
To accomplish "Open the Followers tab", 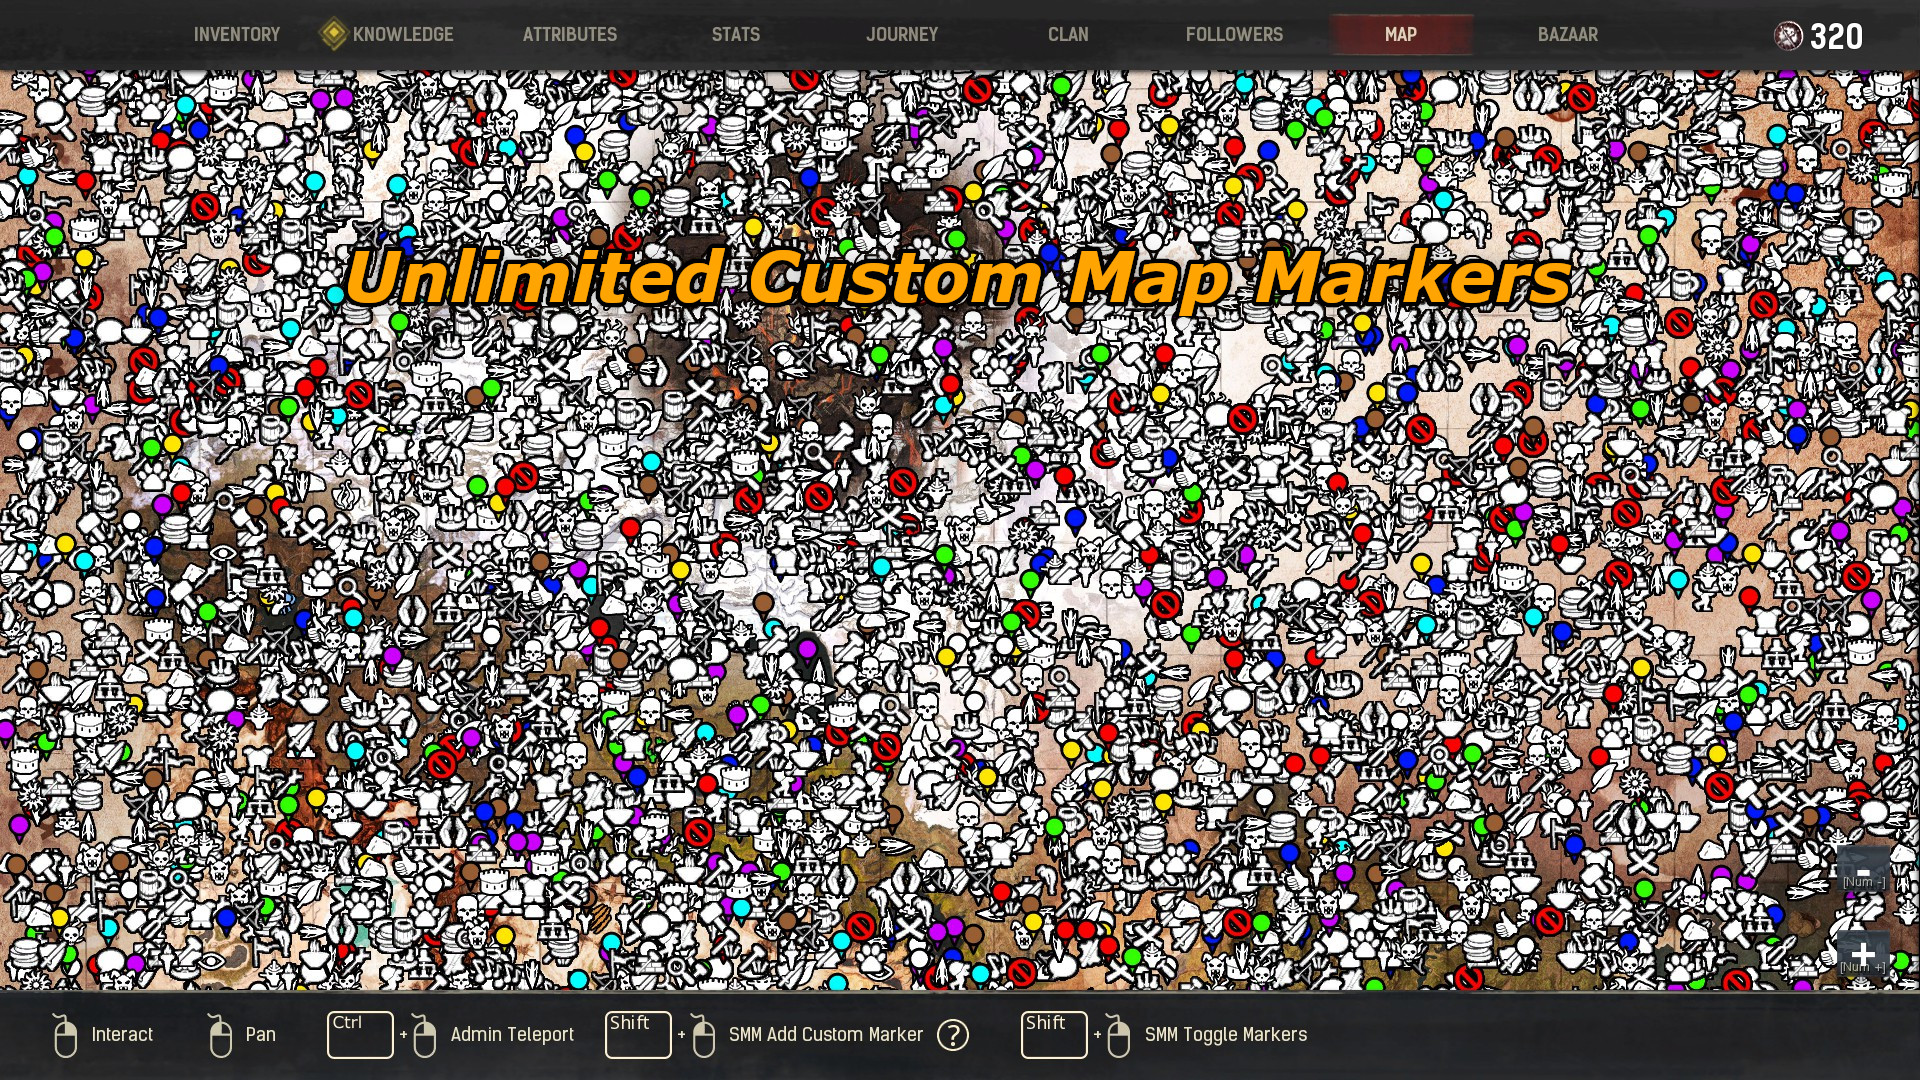I will coord(1234,35).
